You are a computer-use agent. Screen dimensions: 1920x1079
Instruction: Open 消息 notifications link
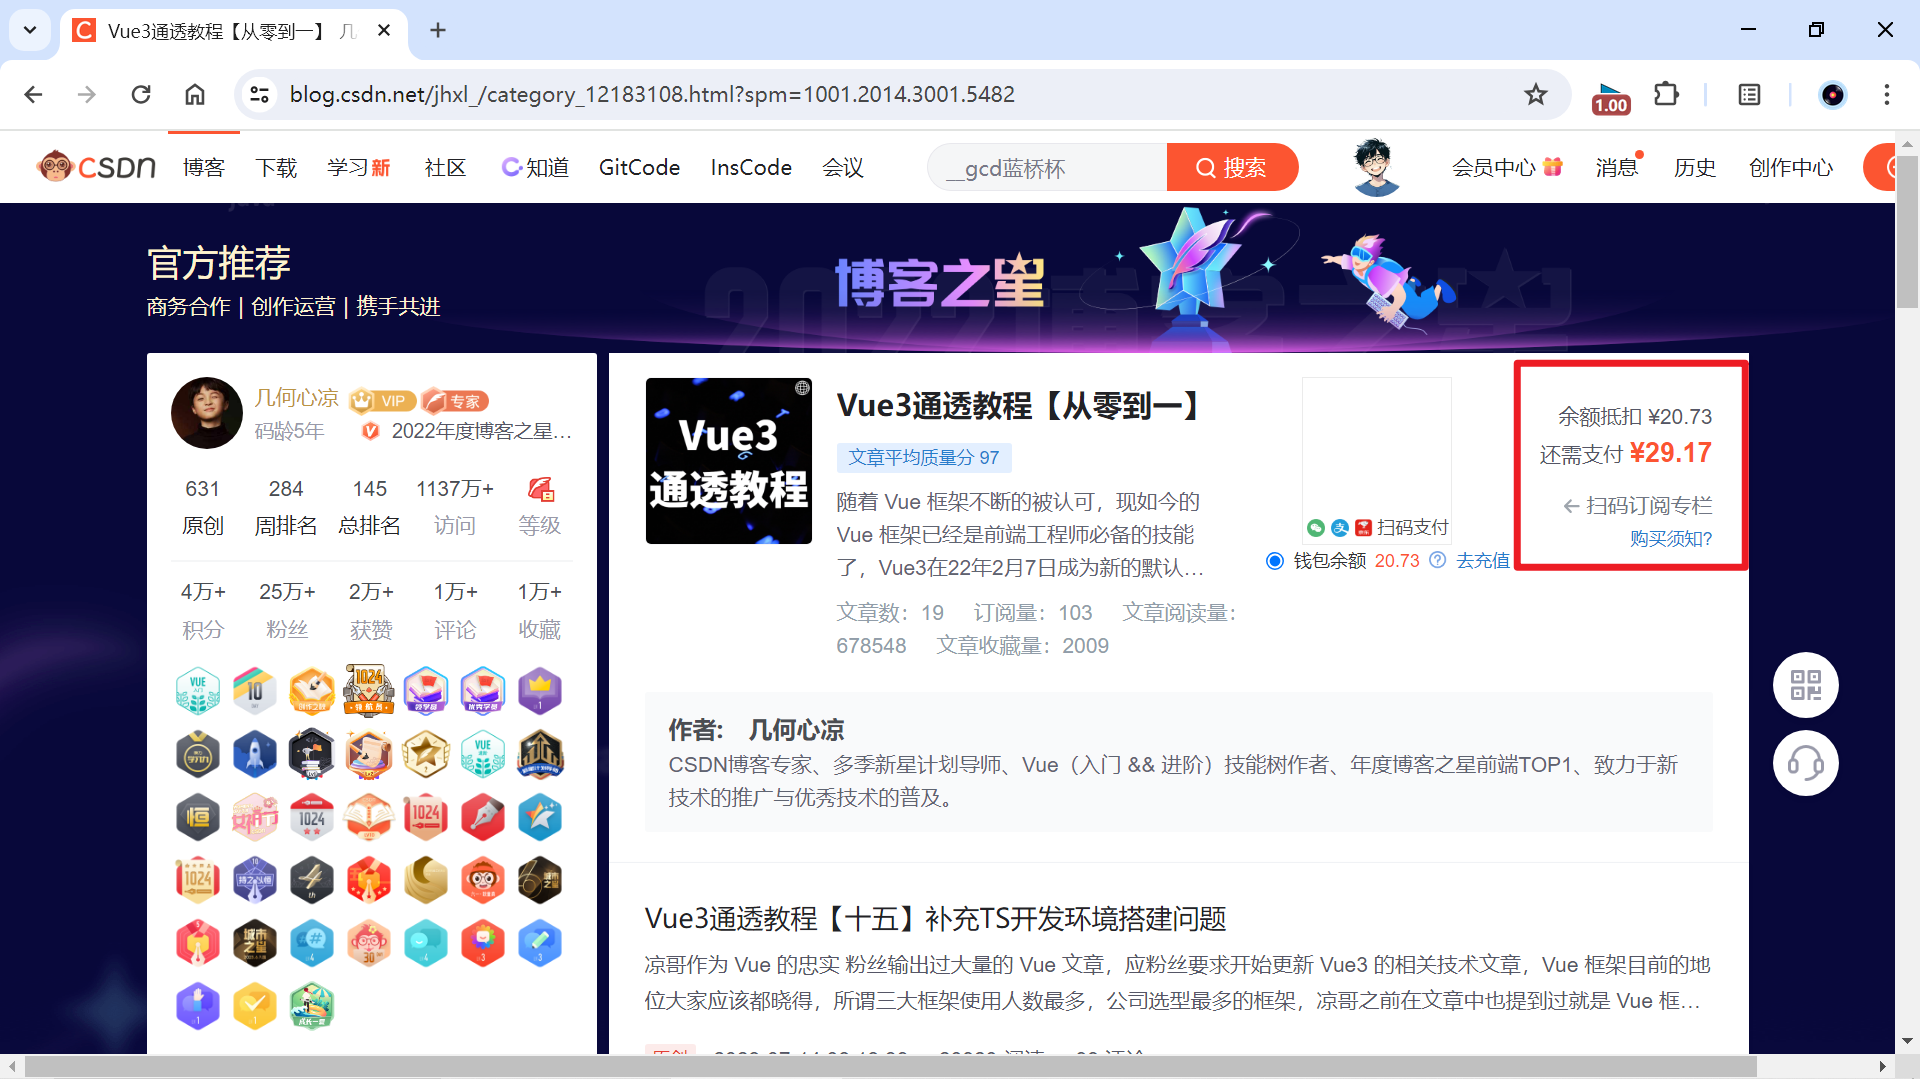click(1618, 168)
